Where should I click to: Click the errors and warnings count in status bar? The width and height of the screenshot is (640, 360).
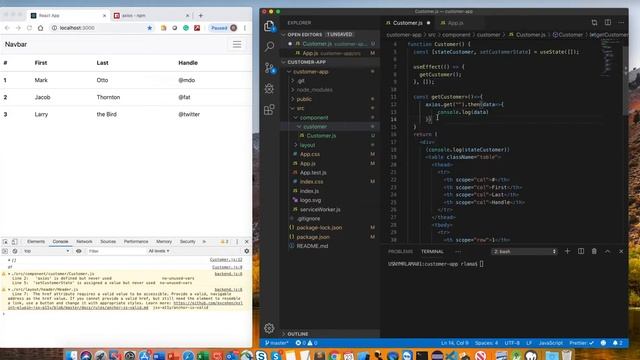[x=306, y=343]
